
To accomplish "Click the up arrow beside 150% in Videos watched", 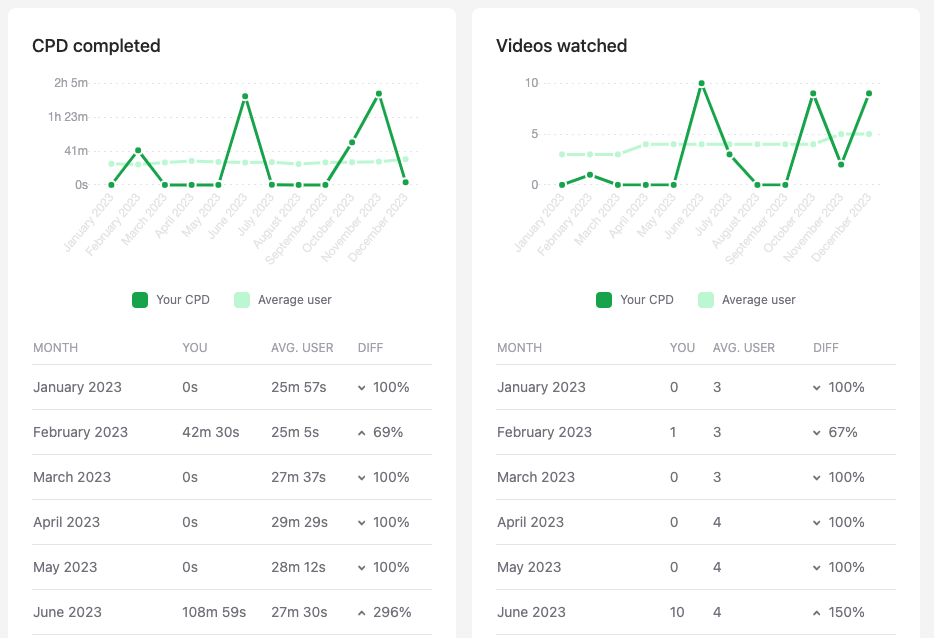I will (817, 612).
